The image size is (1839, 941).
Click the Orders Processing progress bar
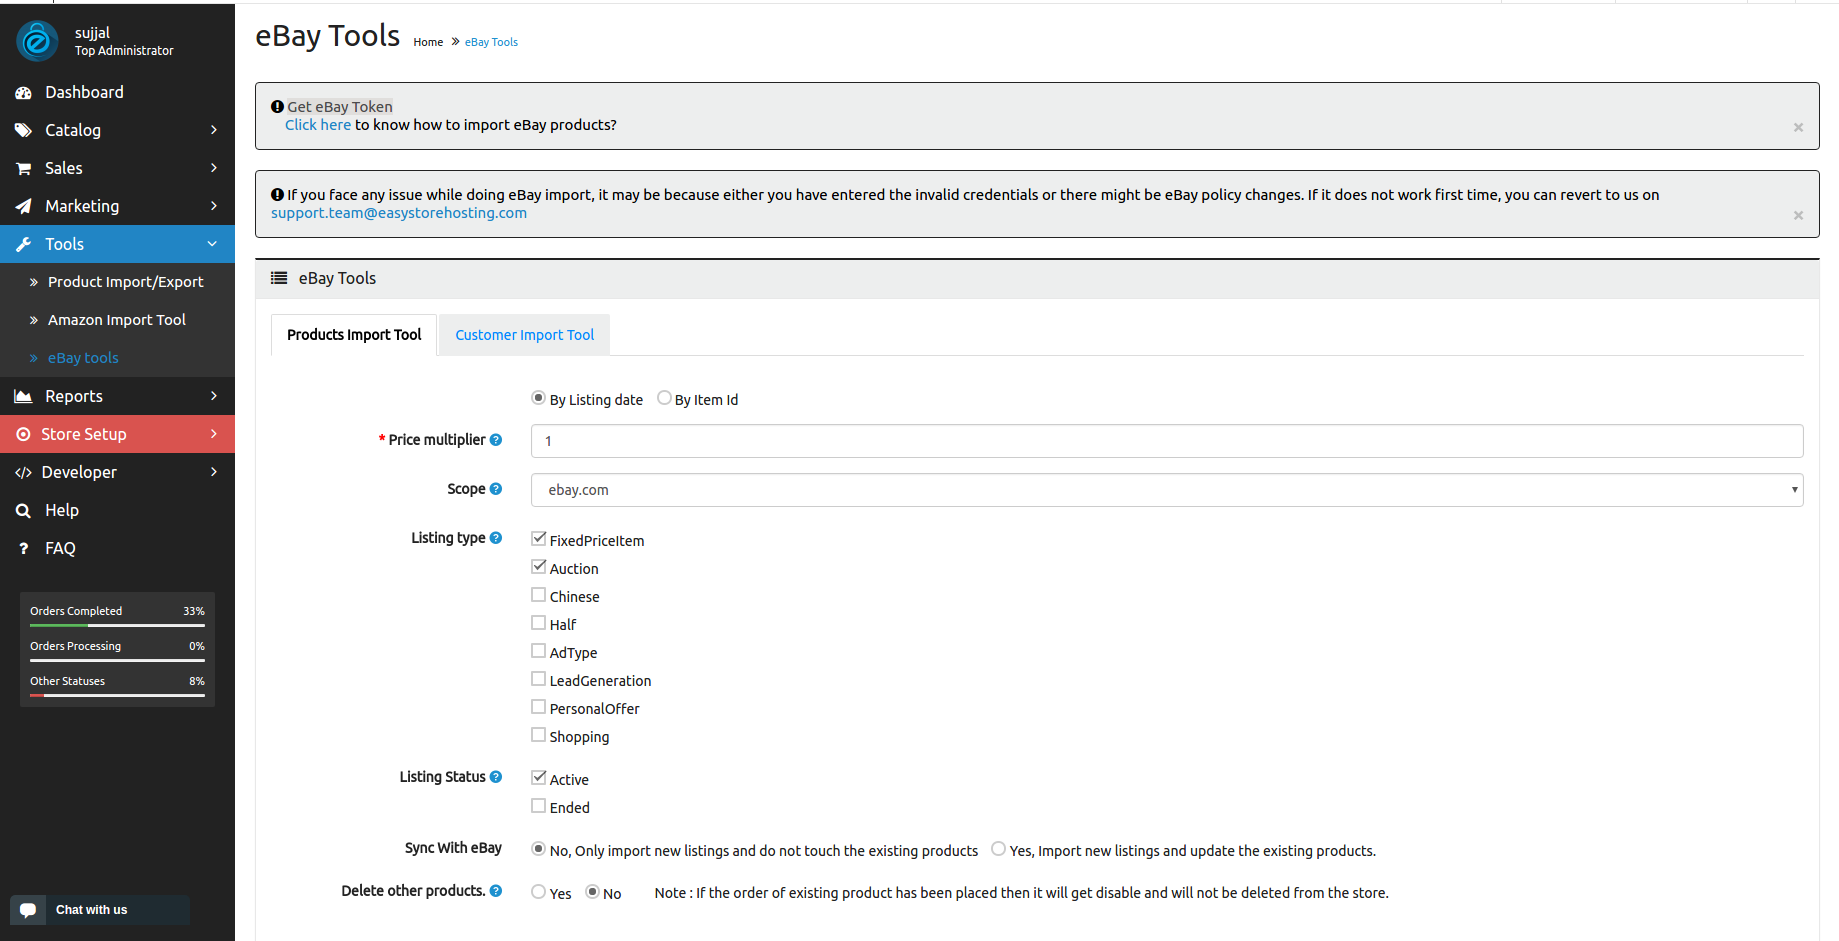point(117,660)
